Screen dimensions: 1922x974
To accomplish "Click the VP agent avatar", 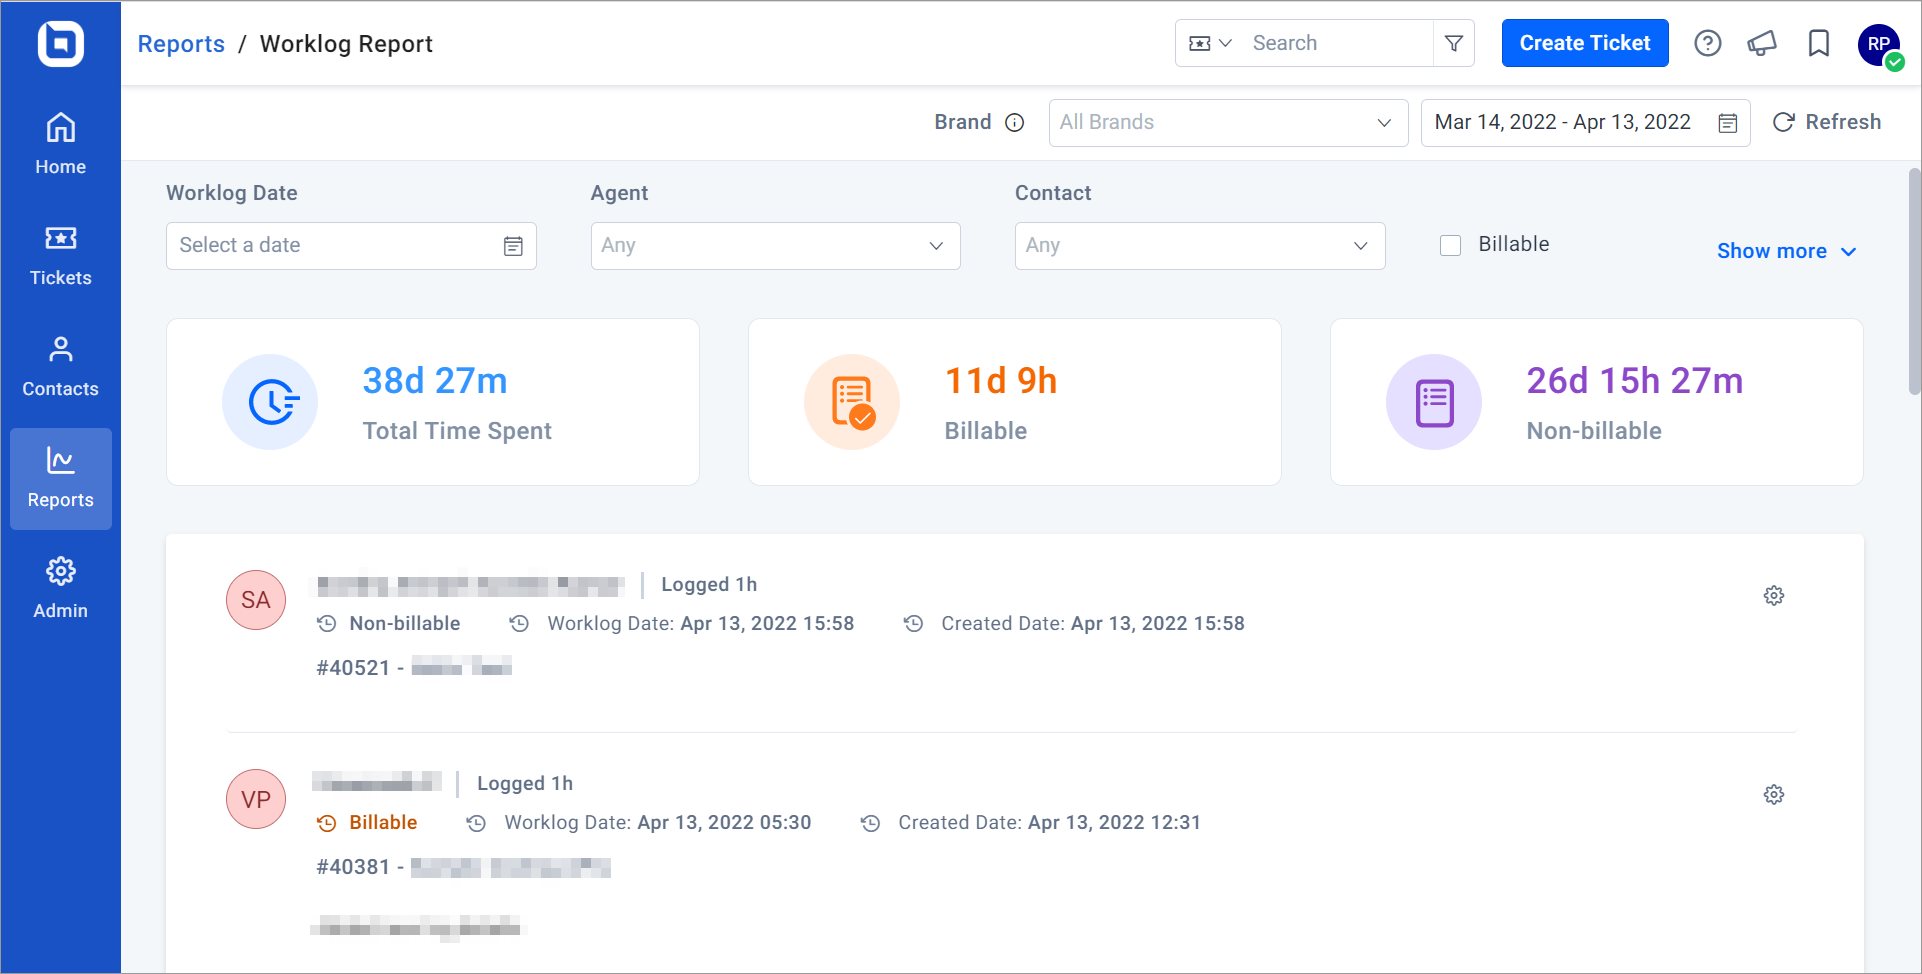I will 256,799.
